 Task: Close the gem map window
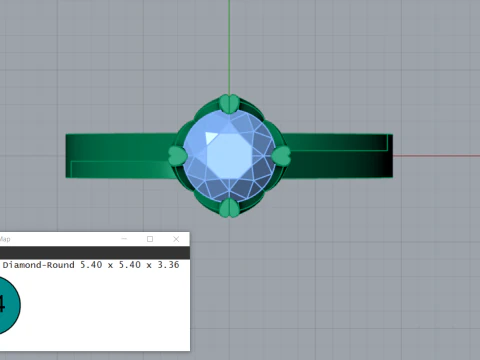[x=176, y=239]
